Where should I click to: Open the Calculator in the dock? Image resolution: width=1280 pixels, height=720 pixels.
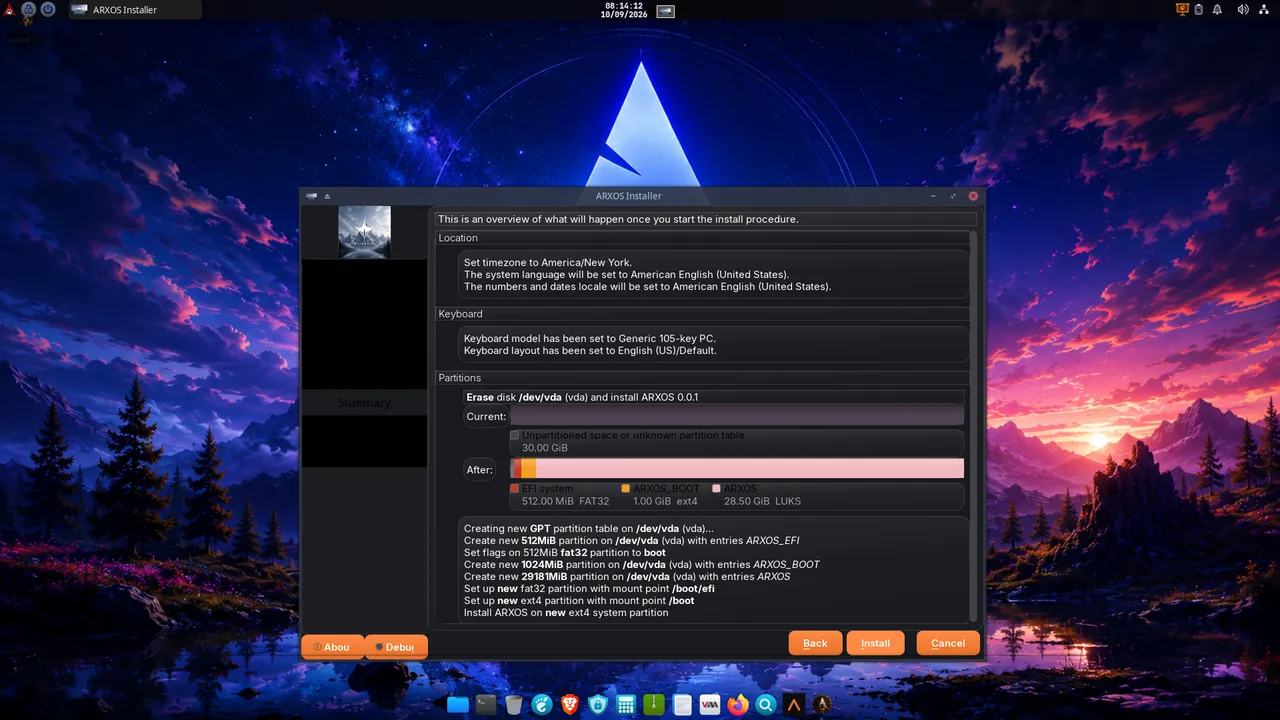click(626, 705)
